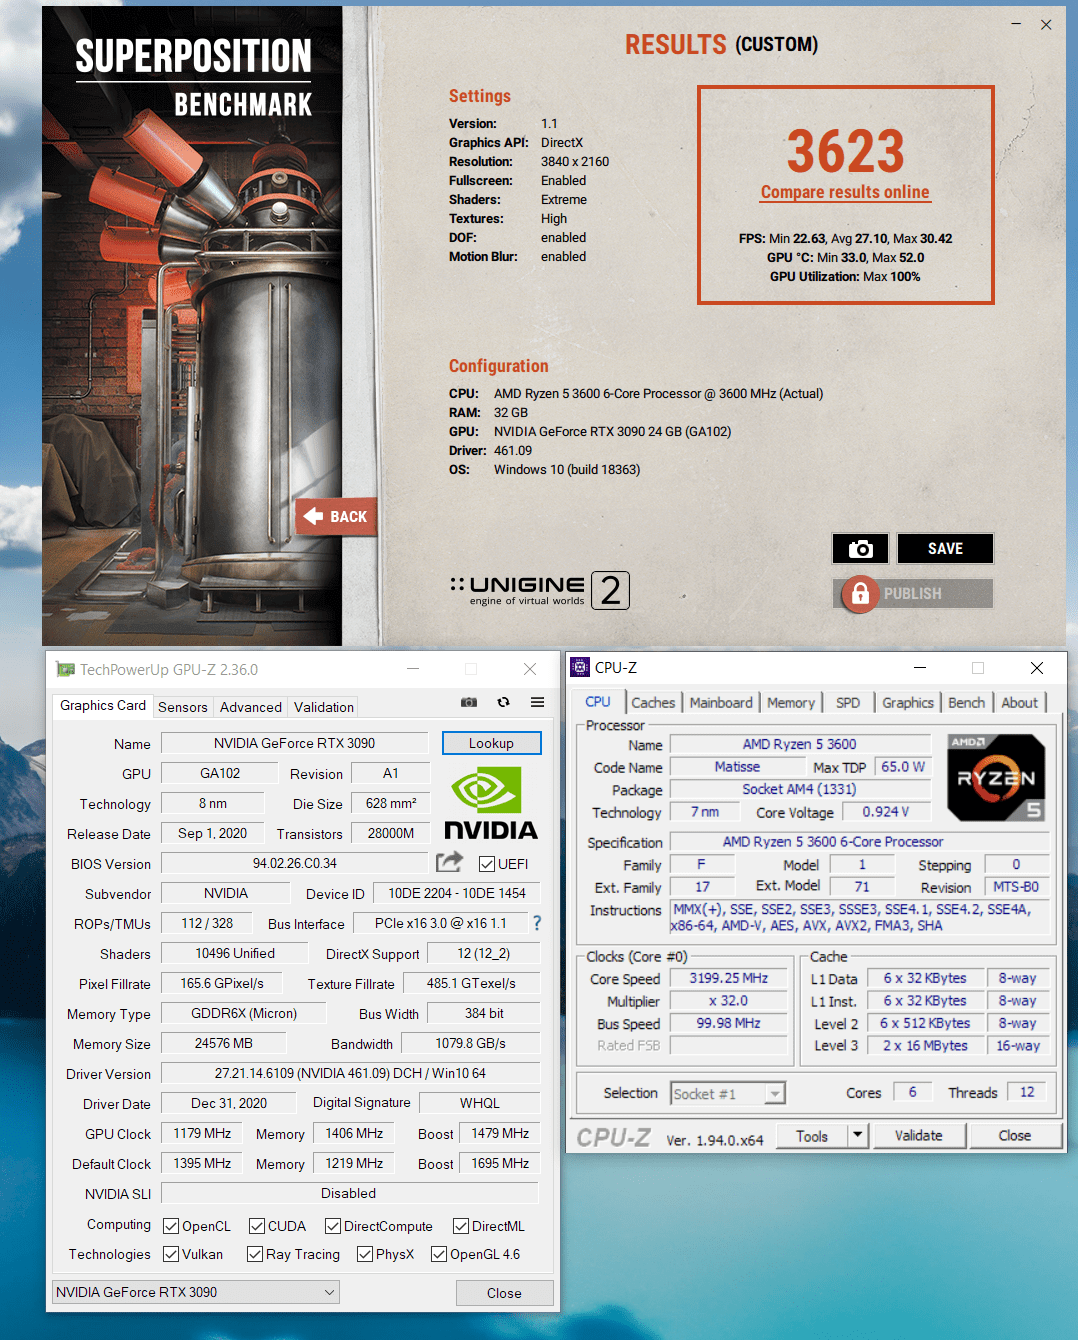The width and height of the screenshot is (1078, 1340).
Task: Select the CPU tab in CPU-Z
Action: [x=598, y=702]
